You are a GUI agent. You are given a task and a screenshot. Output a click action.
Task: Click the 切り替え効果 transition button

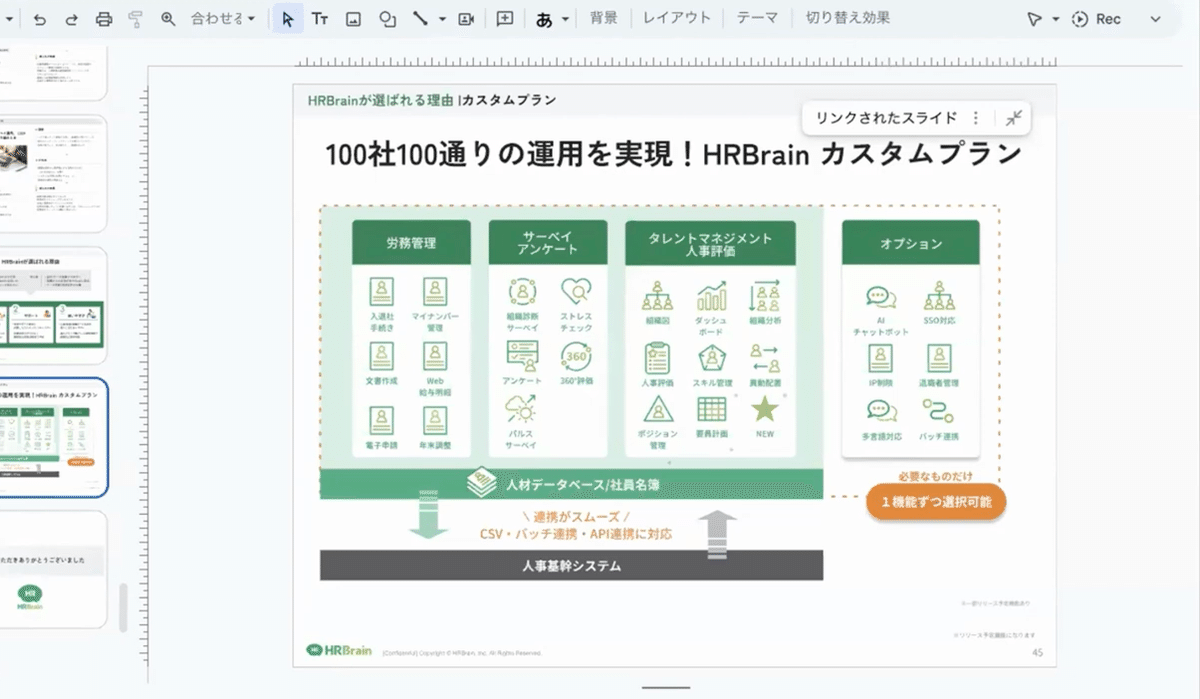847,18
